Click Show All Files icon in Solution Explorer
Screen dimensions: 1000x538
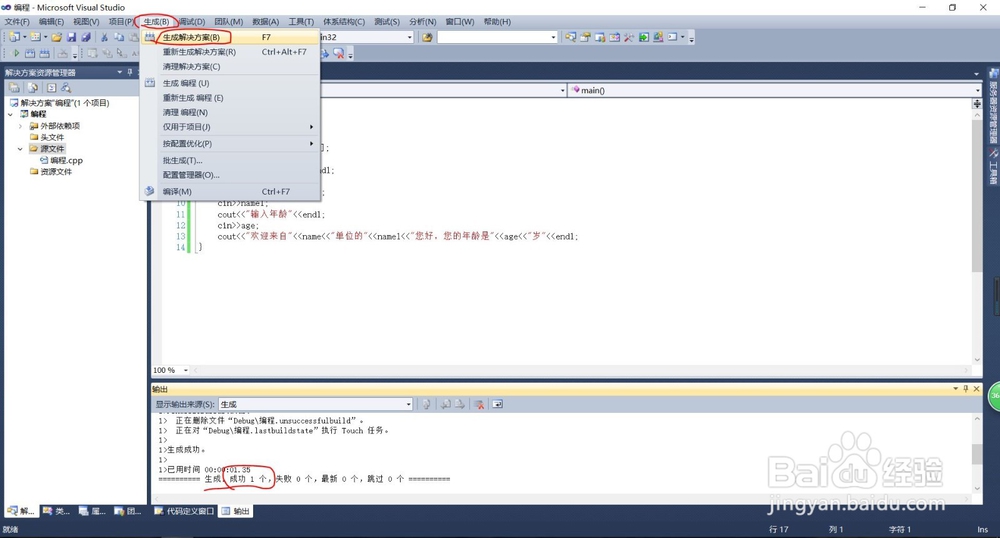33,88
